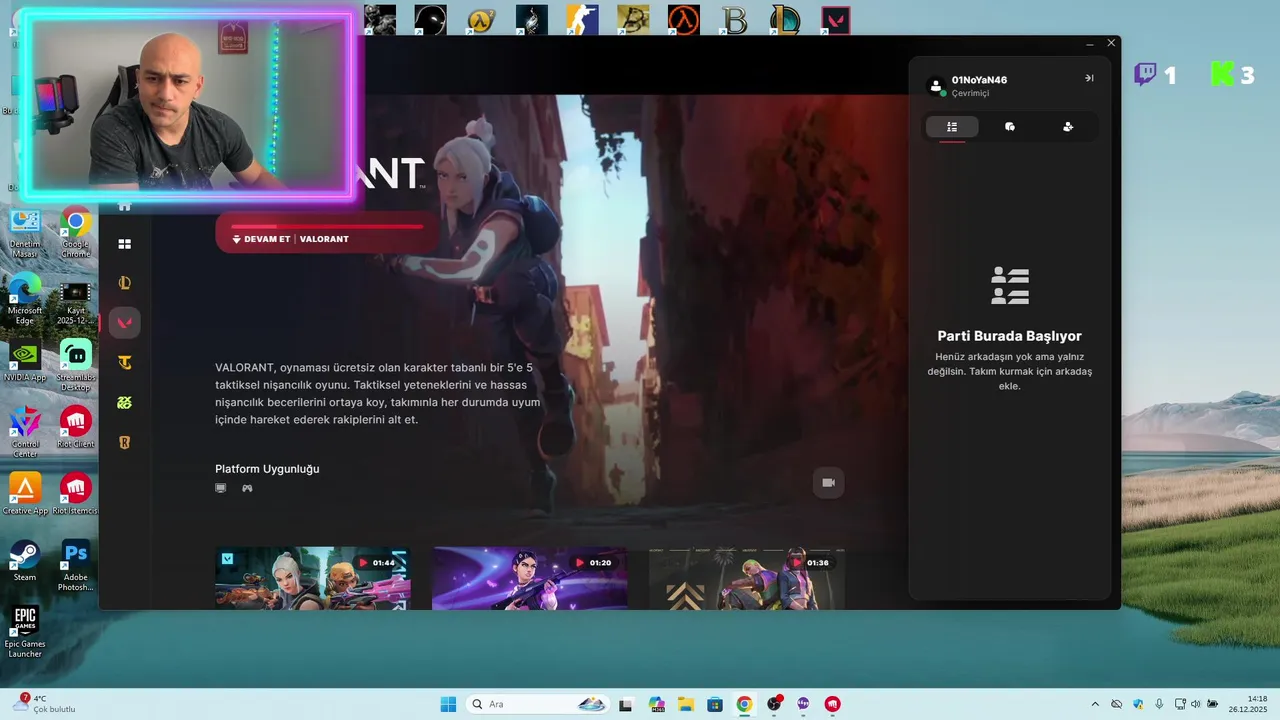The height and width of the screenshot is (720, 1280).
Task: Open Riot Client from the taskbar
Action: coord(832,704)
